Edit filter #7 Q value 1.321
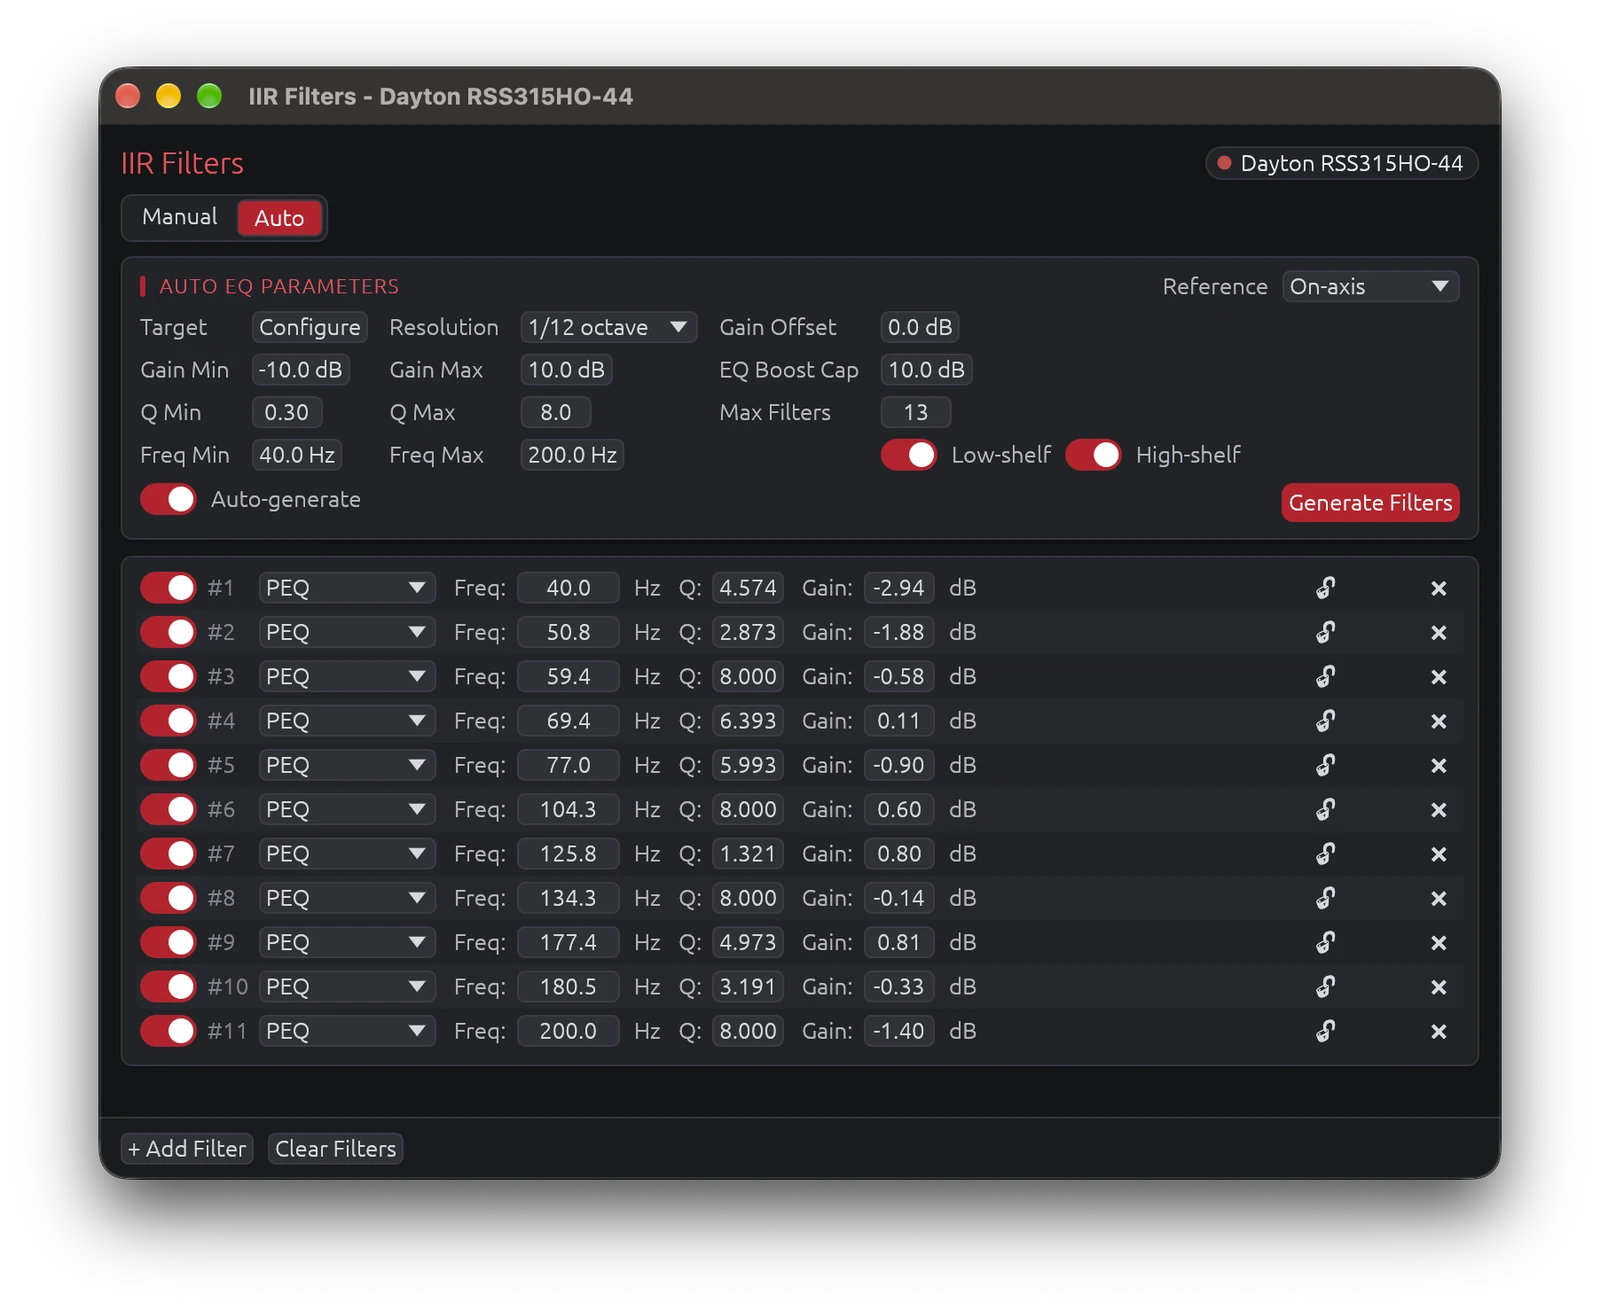The image size is (1600, 1310). (x=748, y=854)
